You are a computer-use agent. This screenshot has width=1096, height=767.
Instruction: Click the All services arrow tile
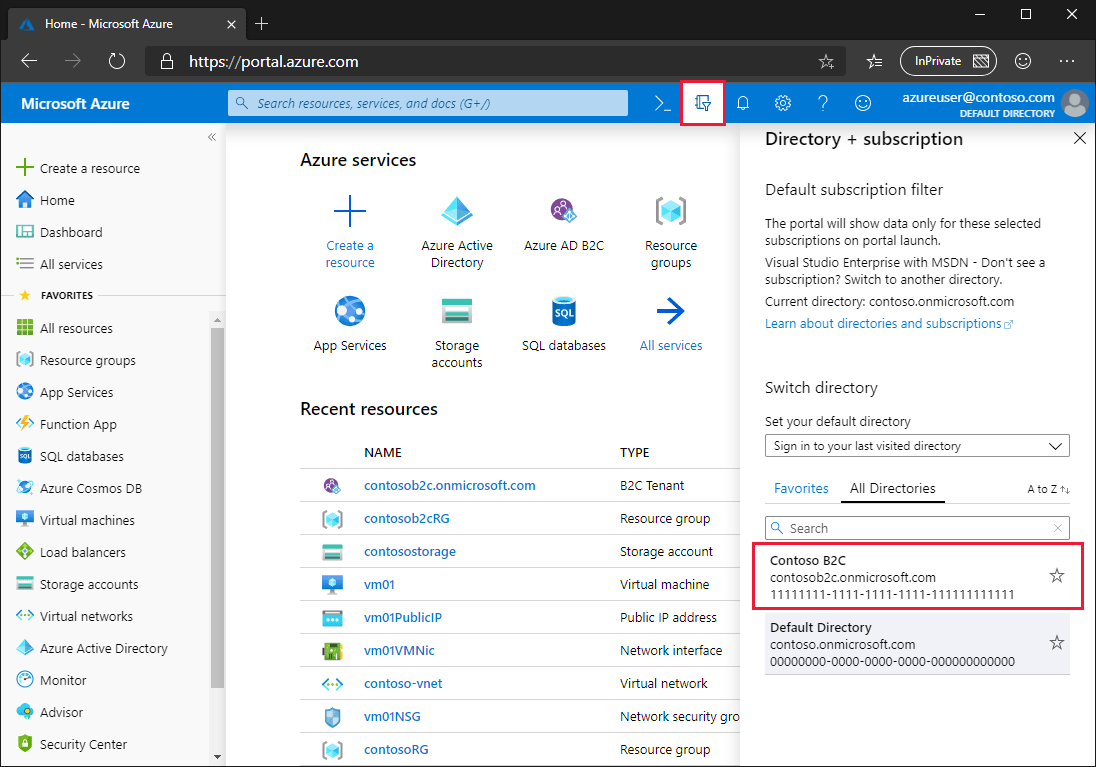tap(670, 324)
